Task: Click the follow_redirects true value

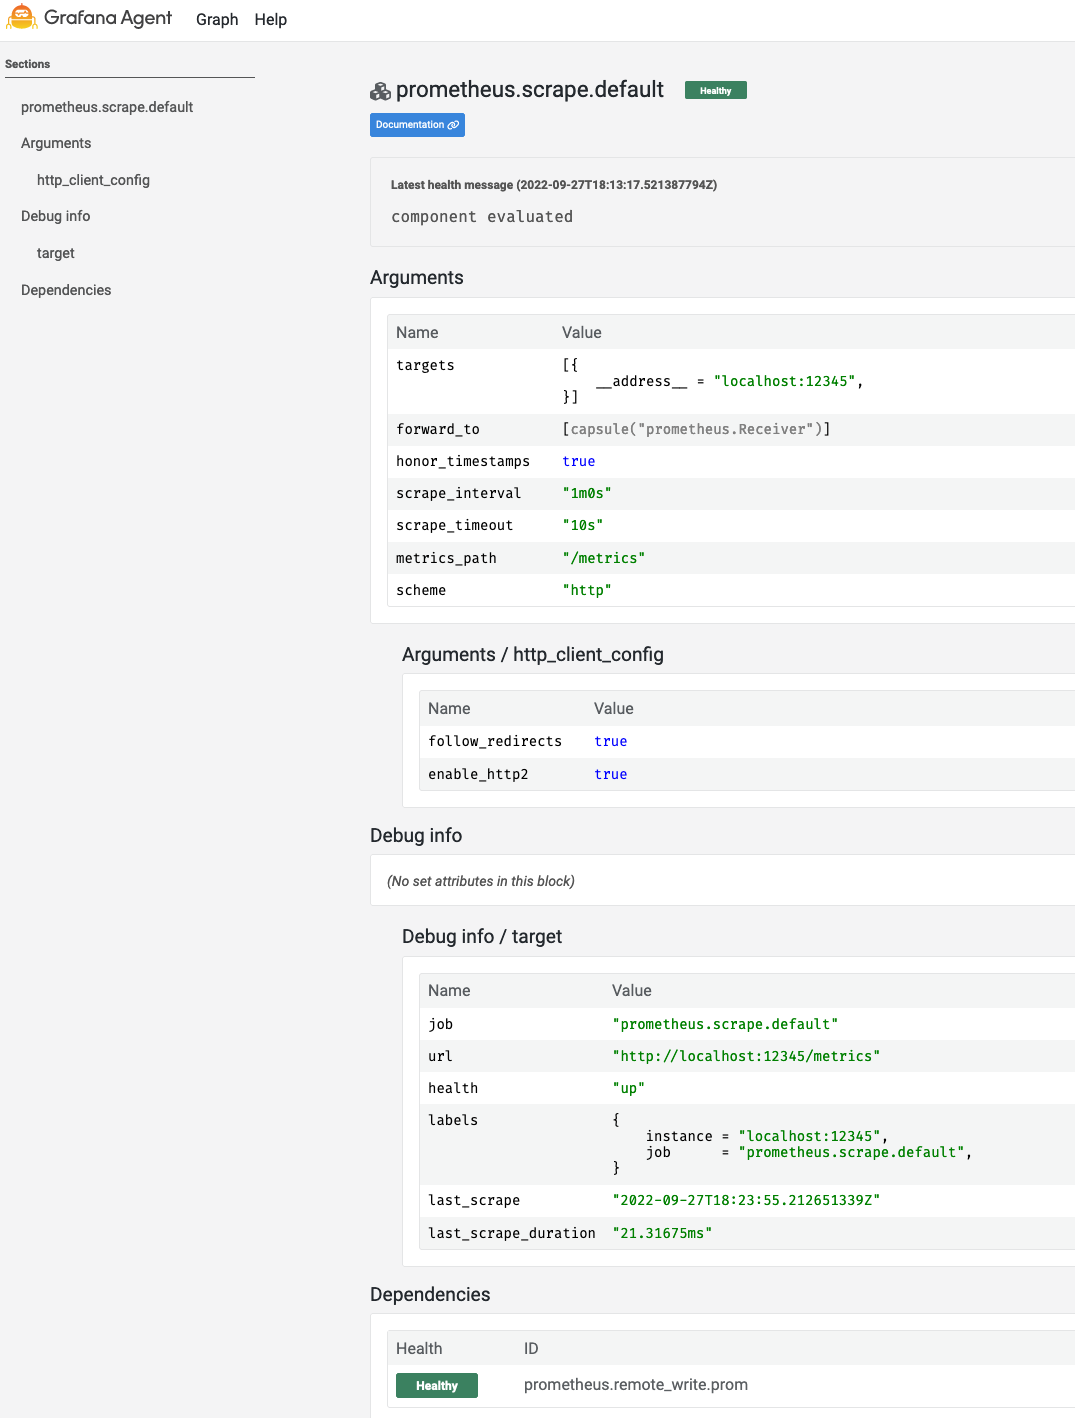Action: pos(610,741)
